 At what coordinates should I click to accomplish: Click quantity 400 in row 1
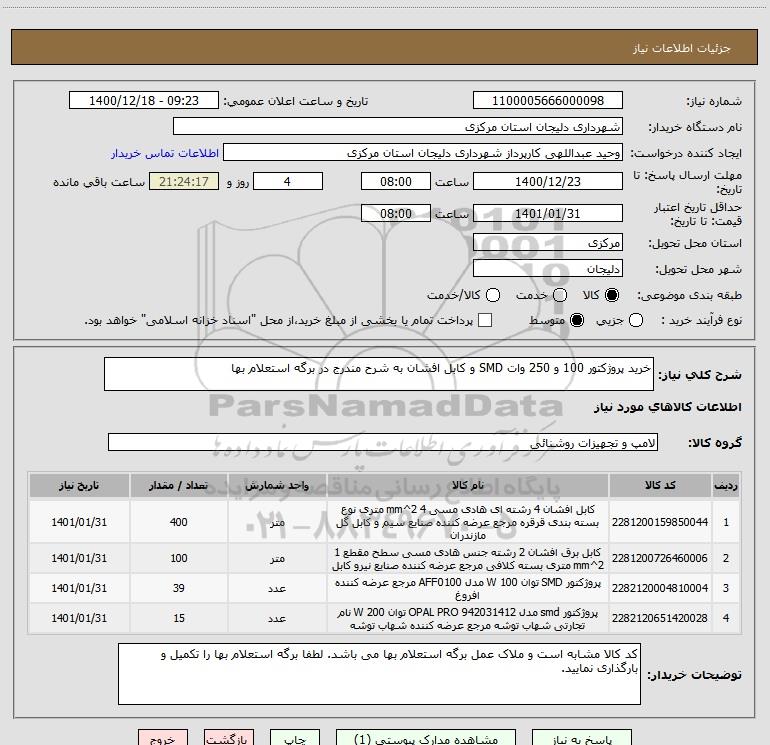tap(179, 522)
